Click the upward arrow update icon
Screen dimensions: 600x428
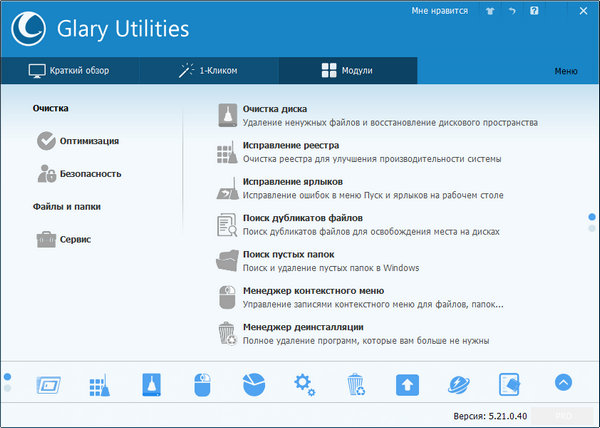(407, 384)
